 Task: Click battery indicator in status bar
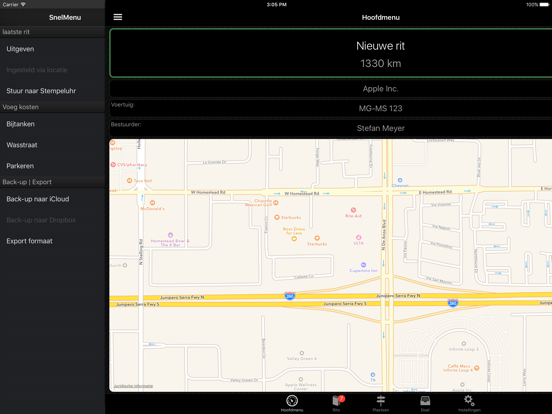[544, 5]
